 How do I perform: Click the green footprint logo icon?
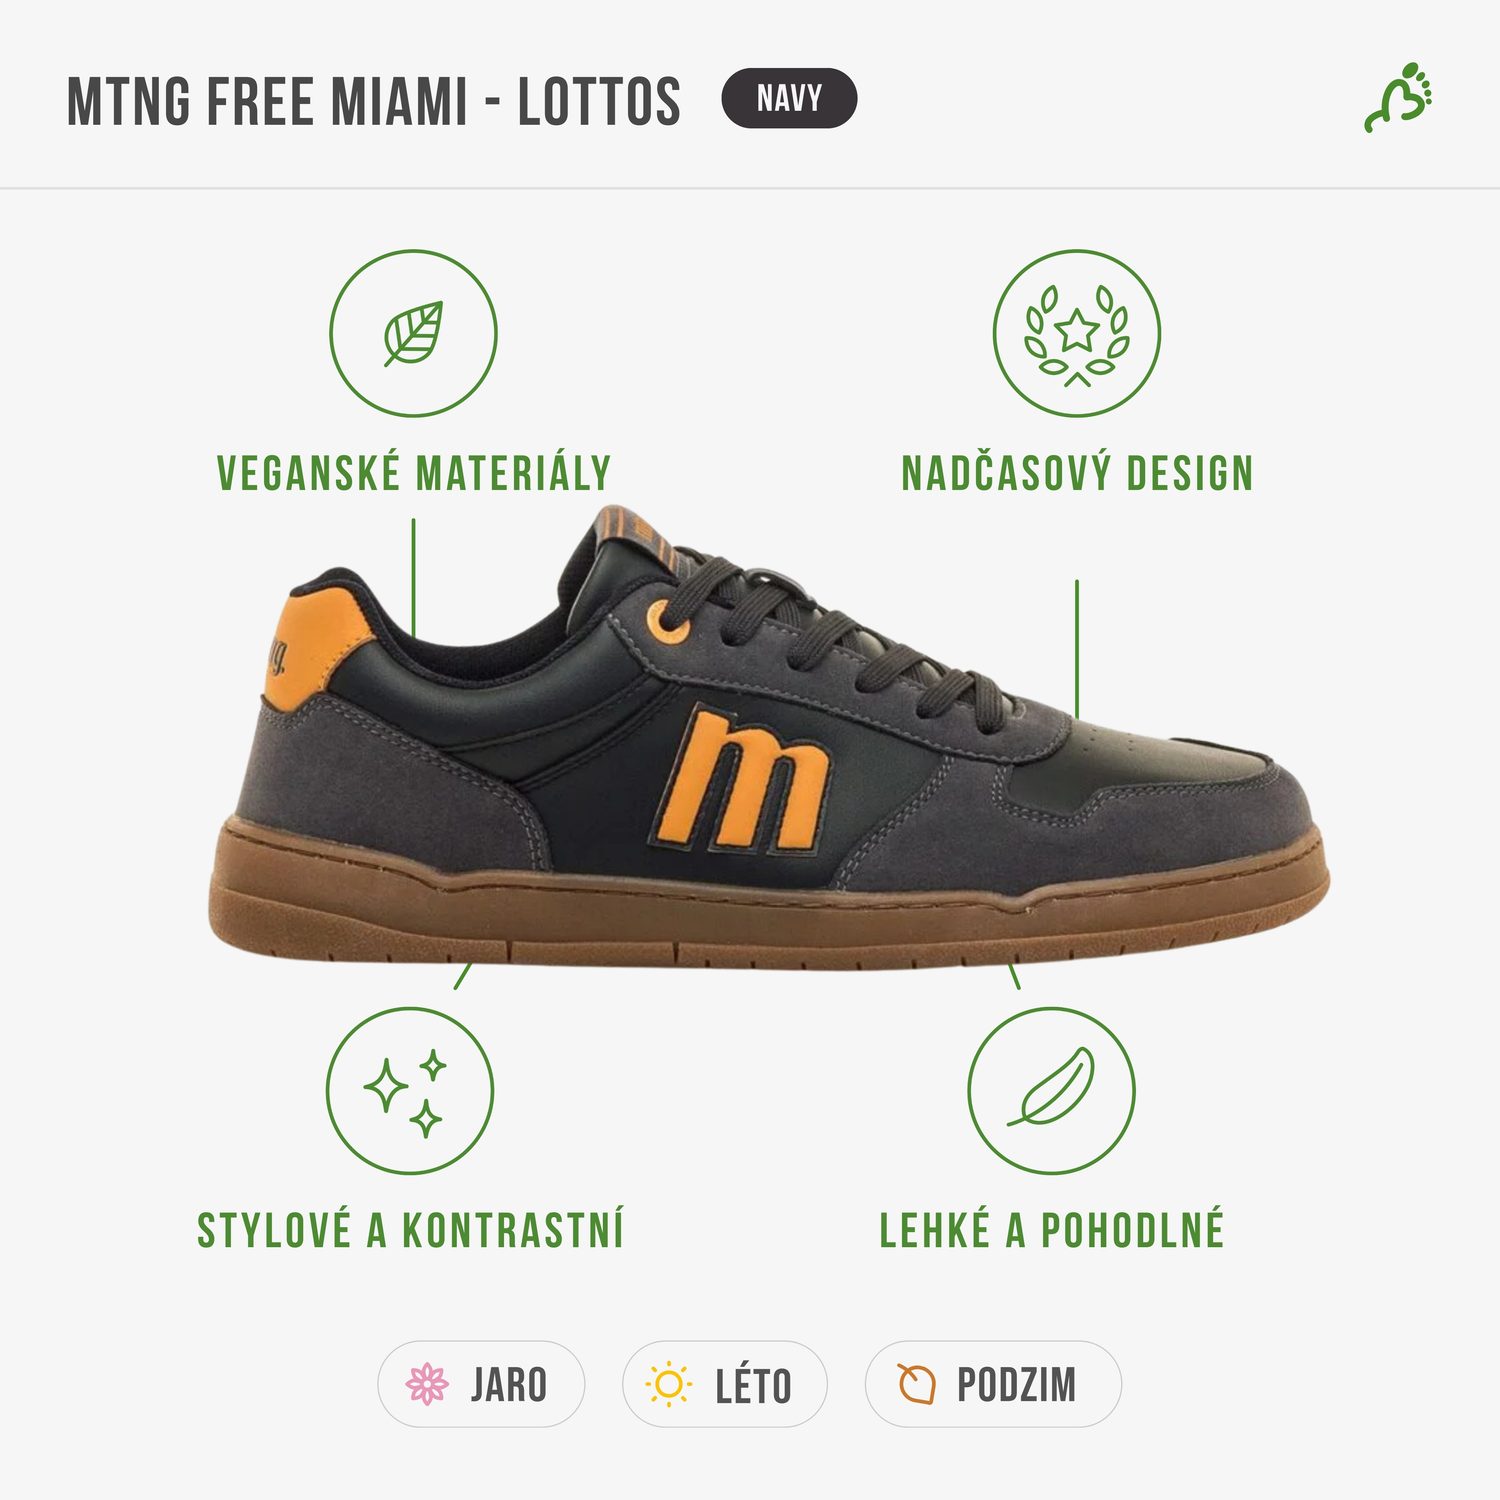pos(1400,98)
